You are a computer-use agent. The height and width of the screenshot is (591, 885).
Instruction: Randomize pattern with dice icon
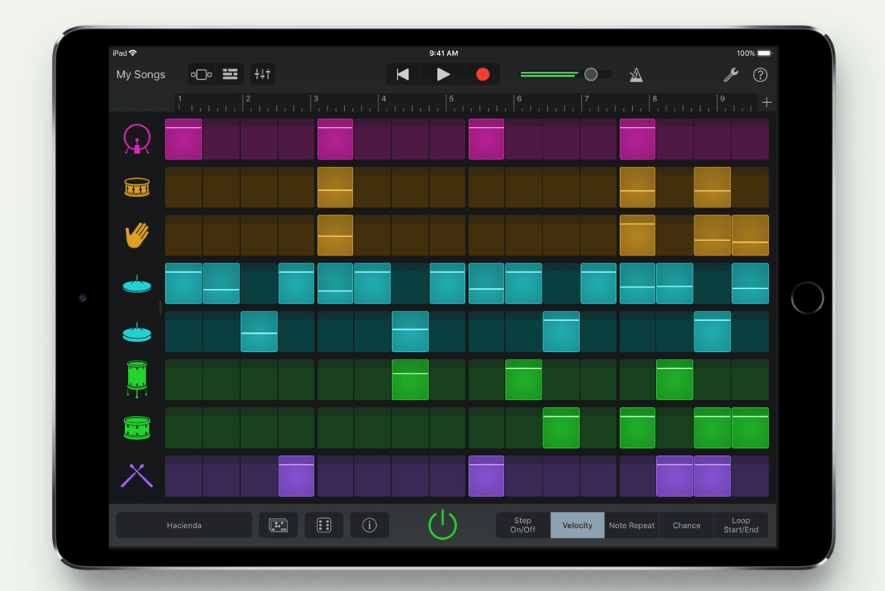click(x=324, y=525)
